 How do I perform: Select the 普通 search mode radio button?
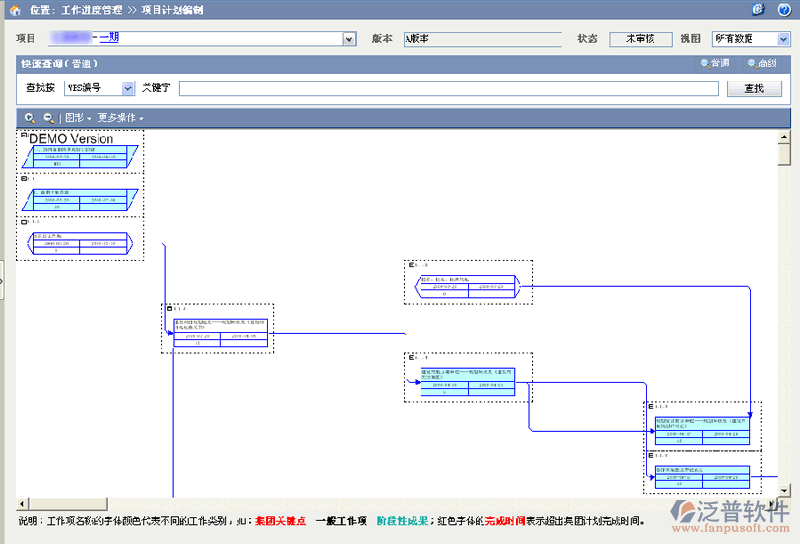coord(705,64)
